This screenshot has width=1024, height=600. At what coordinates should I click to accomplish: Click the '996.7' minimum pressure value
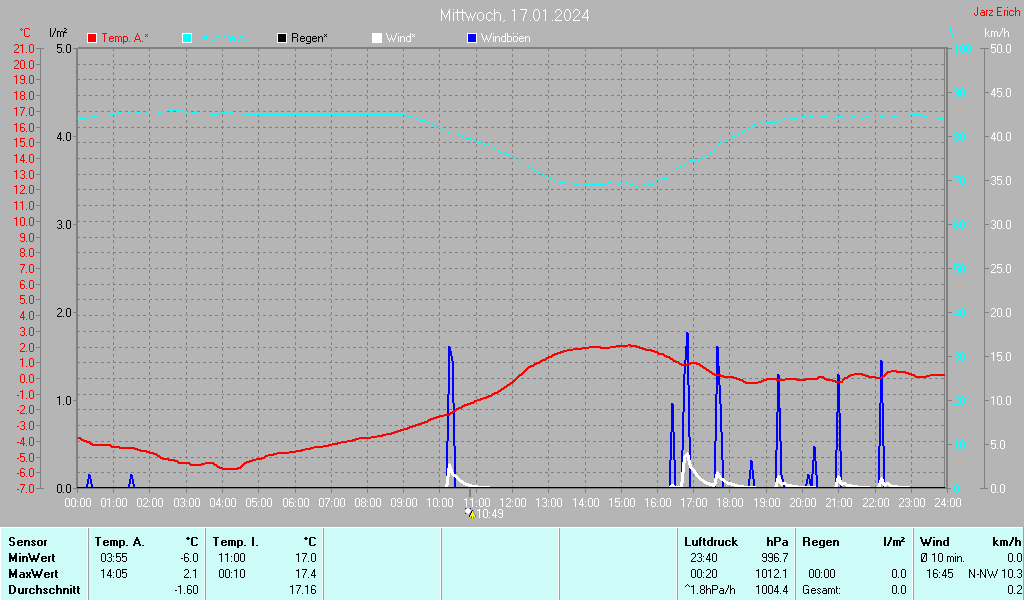tap(775, 558)
